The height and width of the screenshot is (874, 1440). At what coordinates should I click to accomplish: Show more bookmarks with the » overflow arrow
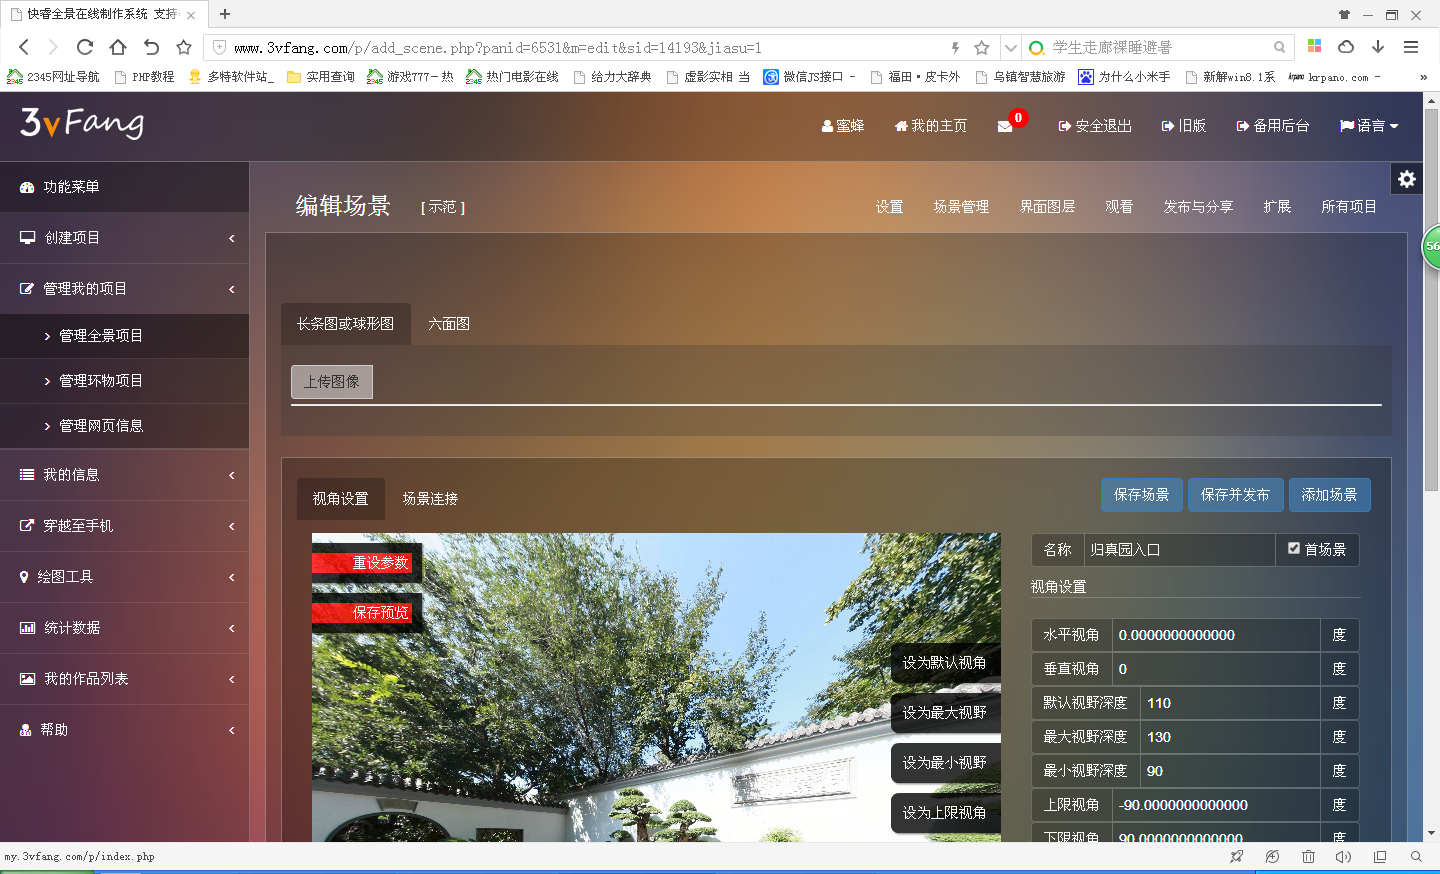[x=1423, y=77]
